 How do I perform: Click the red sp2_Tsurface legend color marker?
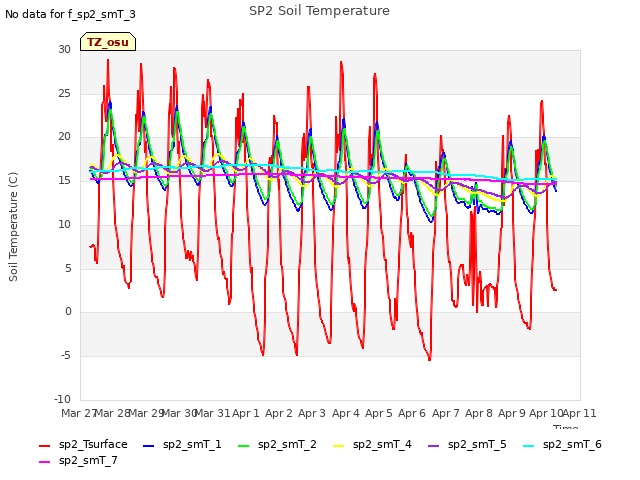pyautogui.click(x=44, y=446)
